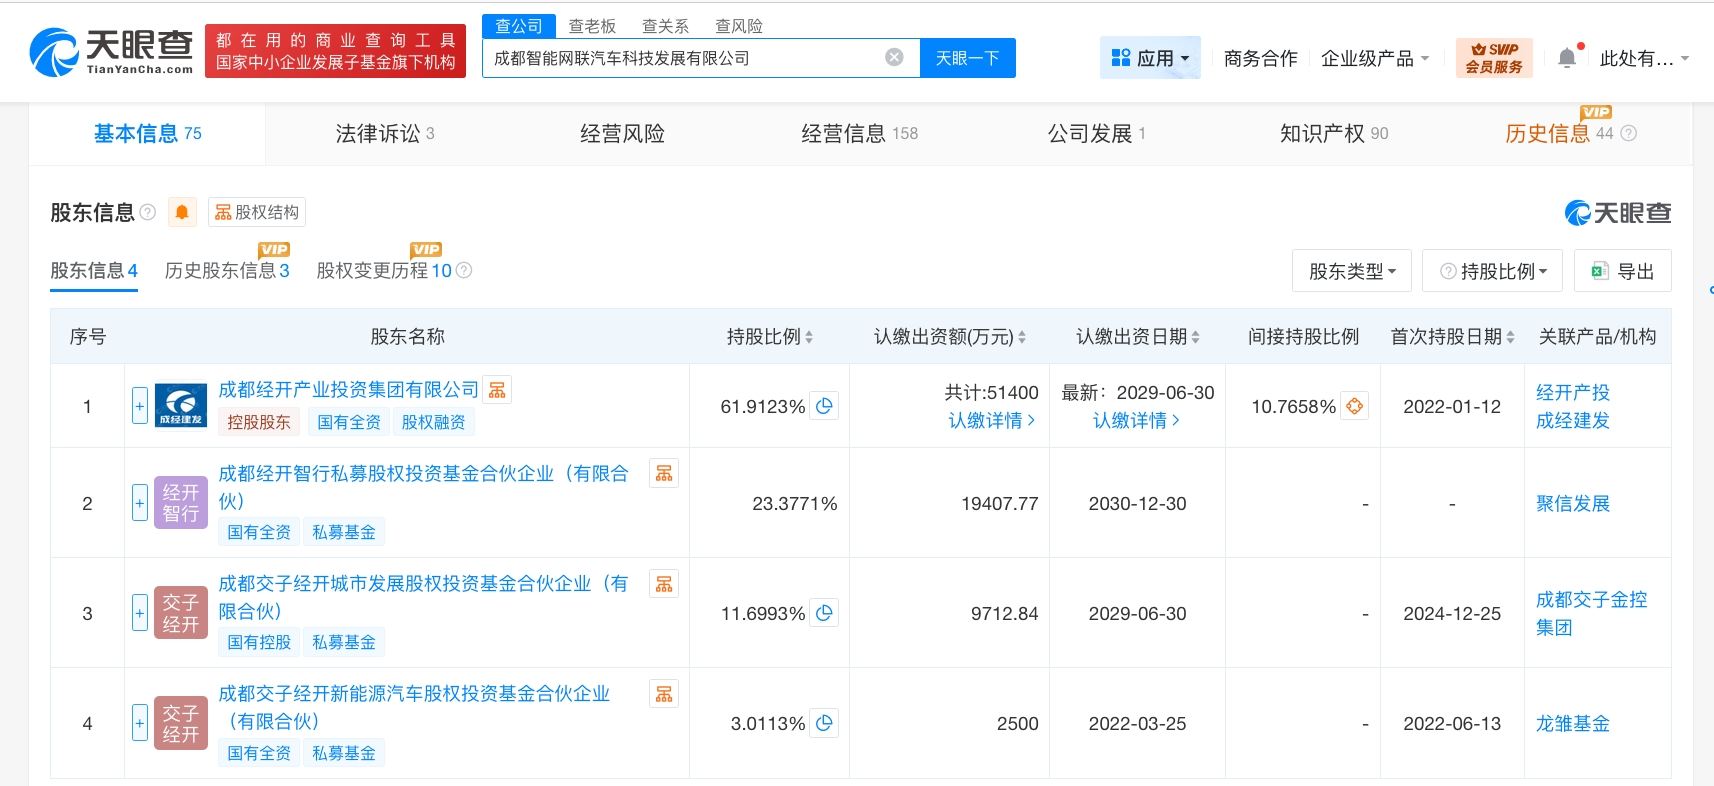Viewport: 1714px width, 786px height.
Task: Click the orange alert bell beside 股东信息
Action: point(181,212)
